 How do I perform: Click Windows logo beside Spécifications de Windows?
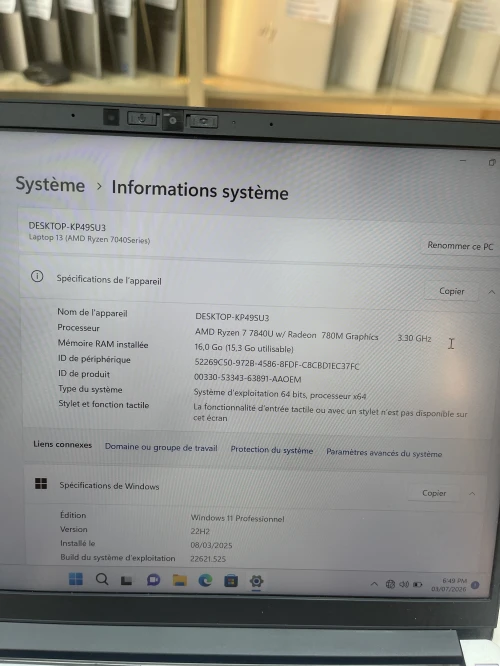coord(41,483)
